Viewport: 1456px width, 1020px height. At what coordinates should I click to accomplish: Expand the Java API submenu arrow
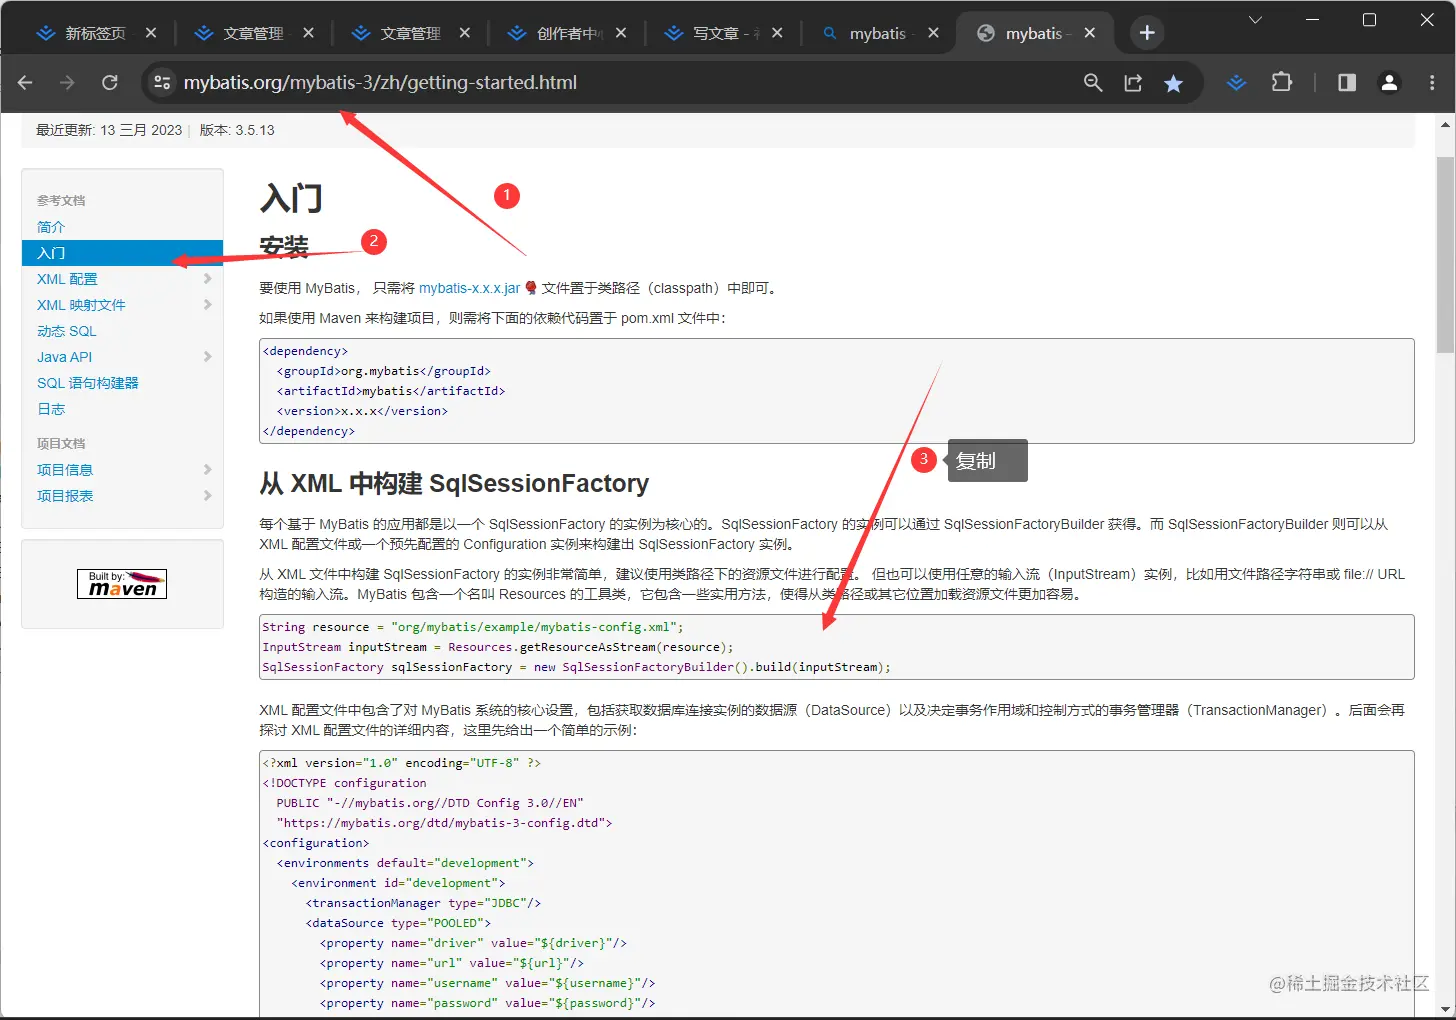pyautogui.click(x=207, y=357)
